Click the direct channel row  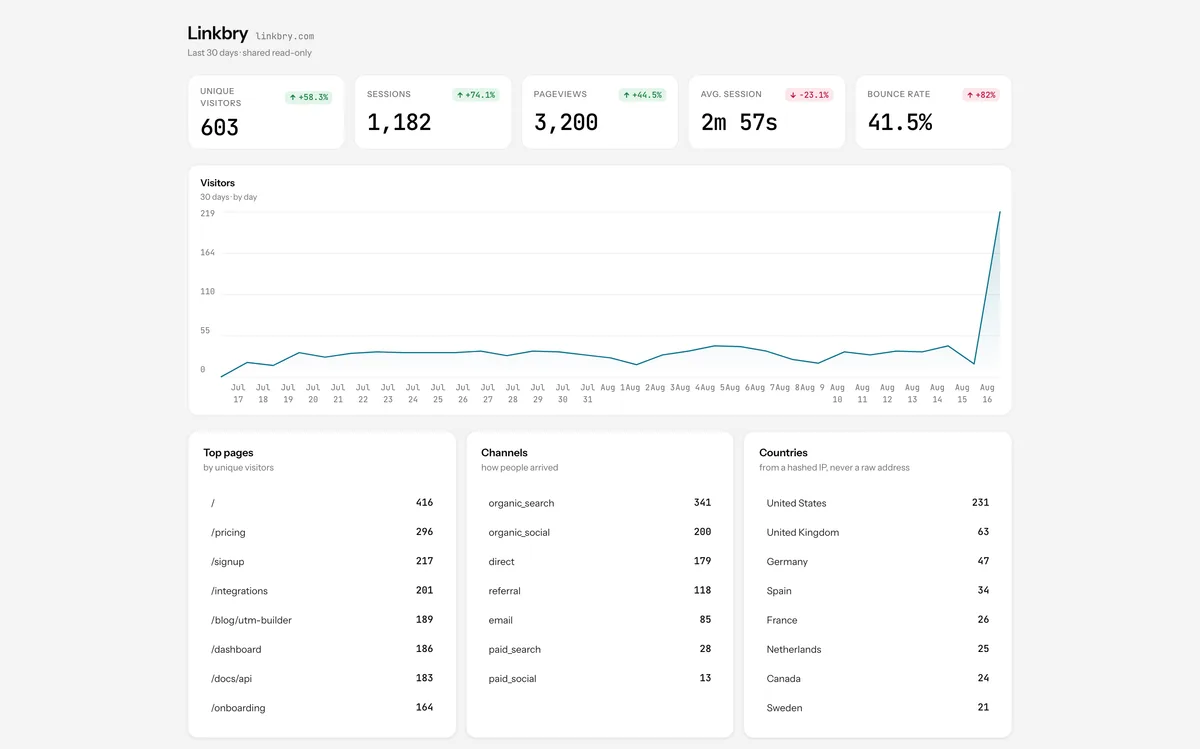pyautogui.click(x=600, y=561)
